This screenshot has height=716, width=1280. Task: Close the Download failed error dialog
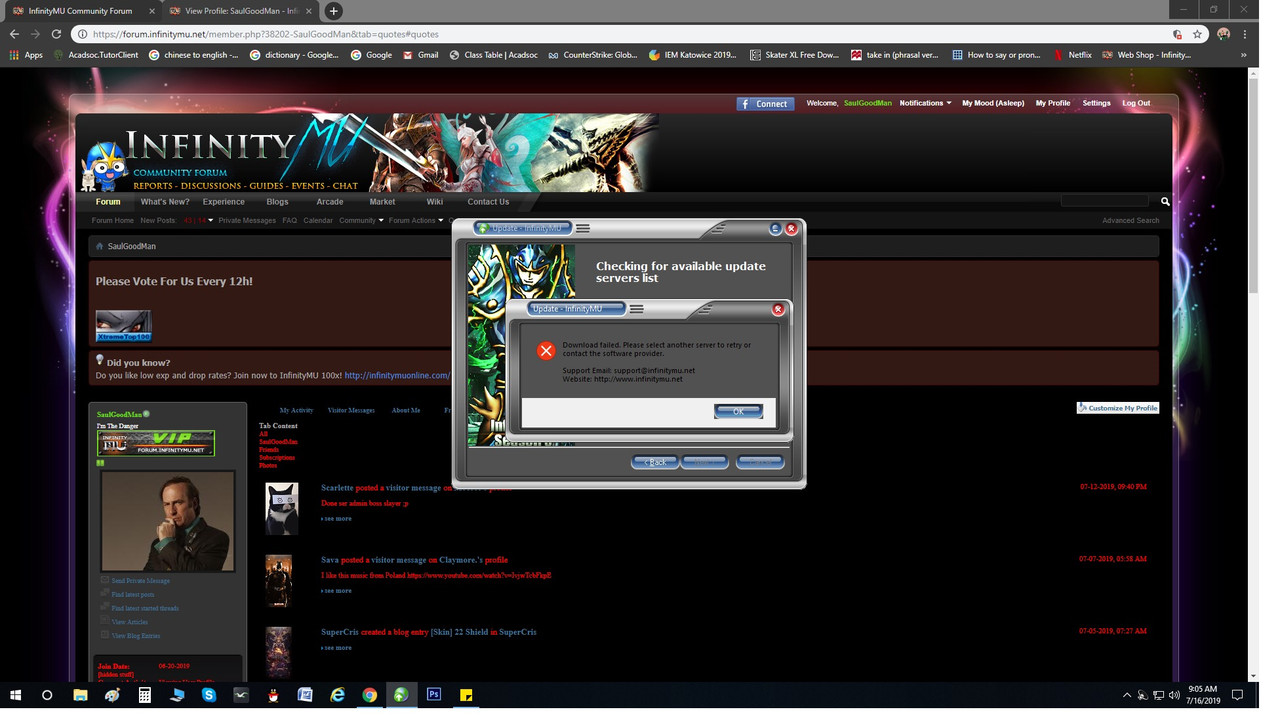click(x=778, y=310)
